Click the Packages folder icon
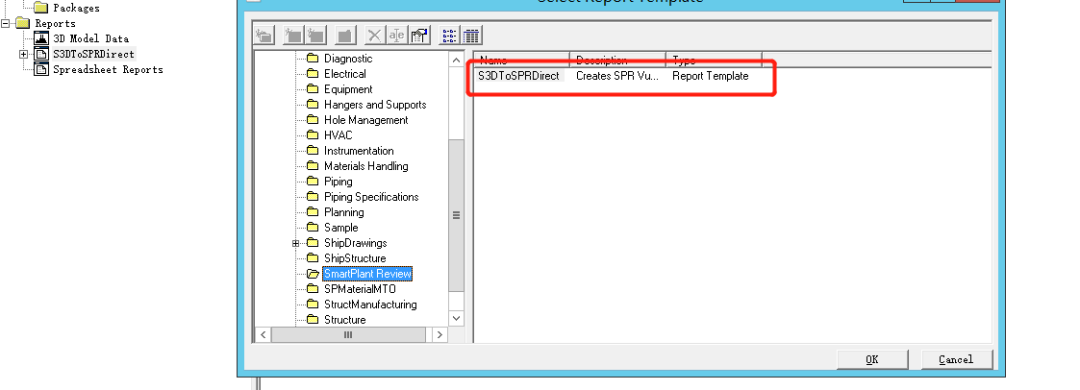 click(41, 8)
